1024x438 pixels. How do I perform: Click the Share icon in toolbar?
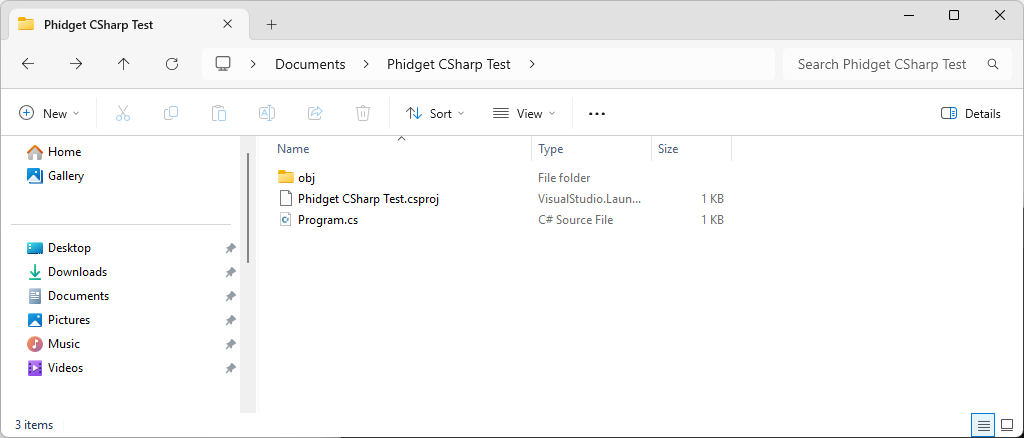pos(315,114)
